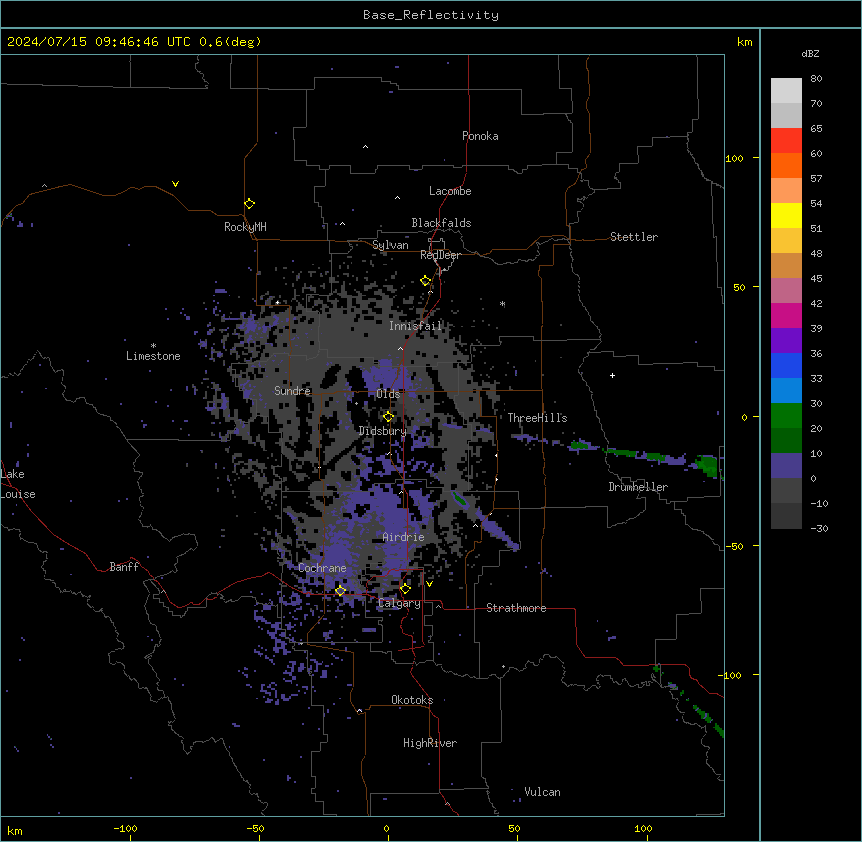This screenshot has width=862, height=842.
Task: Click the Limestone label
Action: point(153,356)
